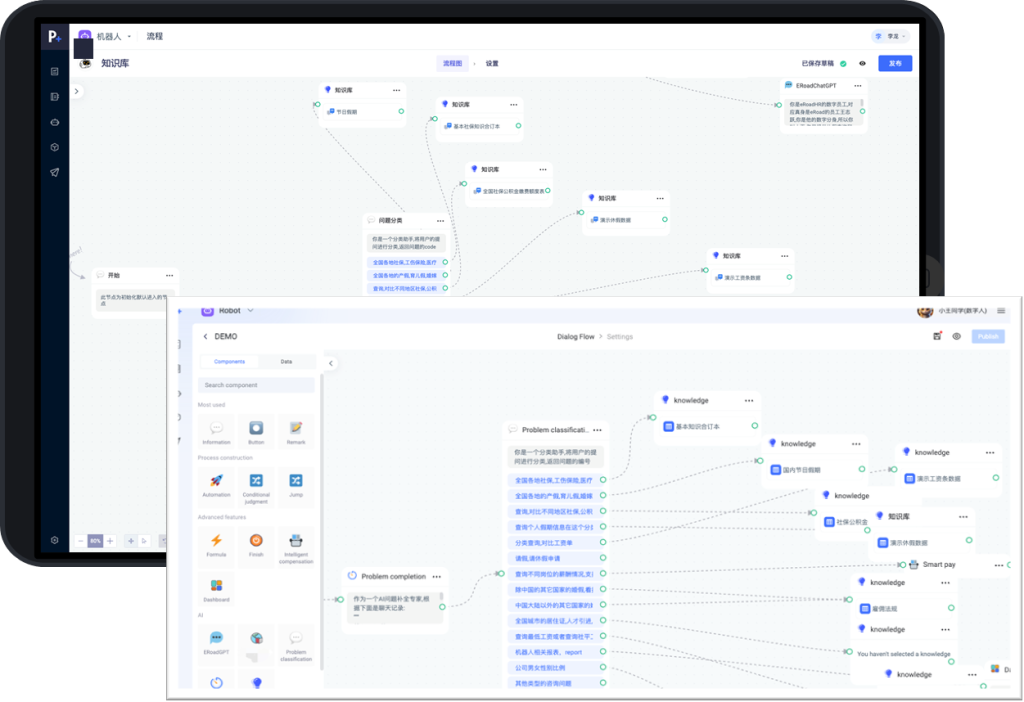Select the 流程图 tab
The width and height of the screenshot is (1024, 702).
tap(453, 63)
